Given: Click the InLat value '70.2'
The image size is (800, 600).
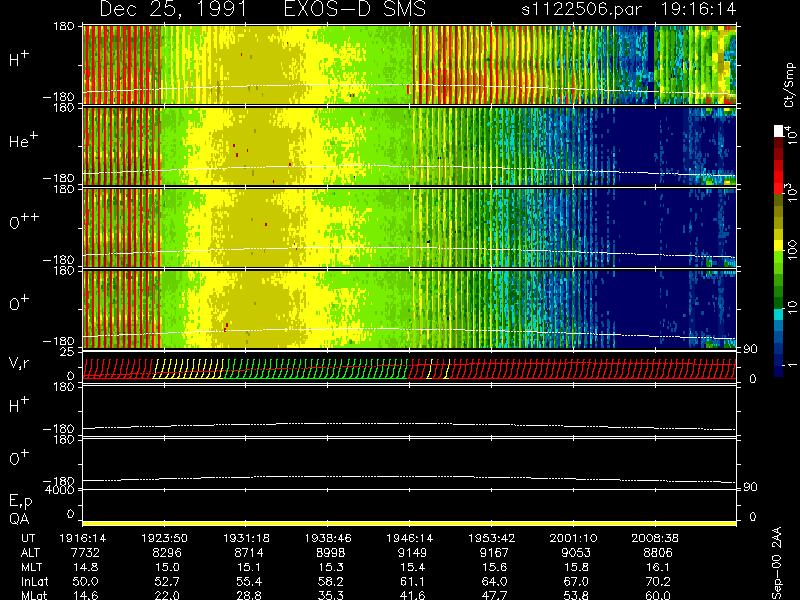Looking at the screenshot, I should (x=657, y=581).
